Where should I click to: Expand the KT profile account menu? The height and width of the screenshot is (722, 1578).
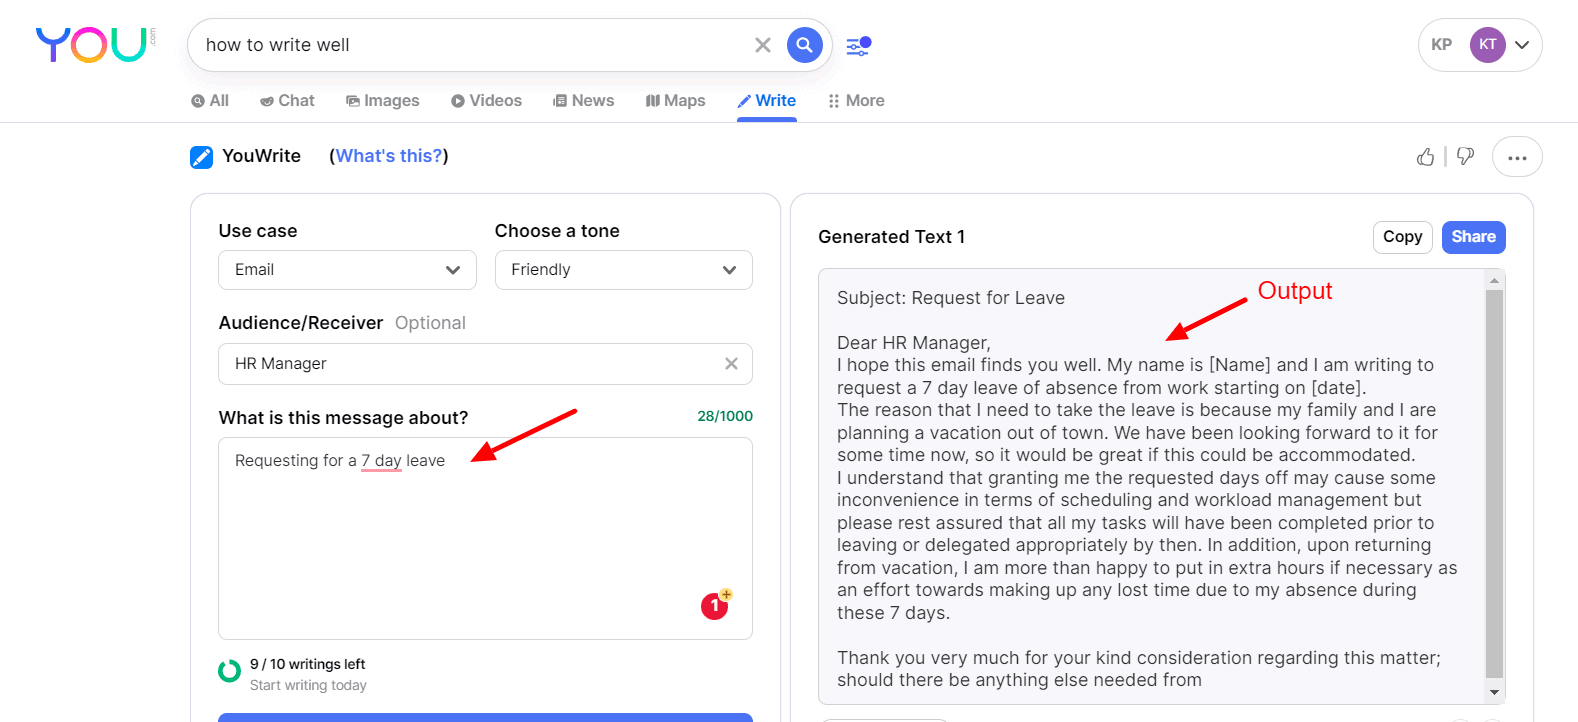(x=1521, y=45)
